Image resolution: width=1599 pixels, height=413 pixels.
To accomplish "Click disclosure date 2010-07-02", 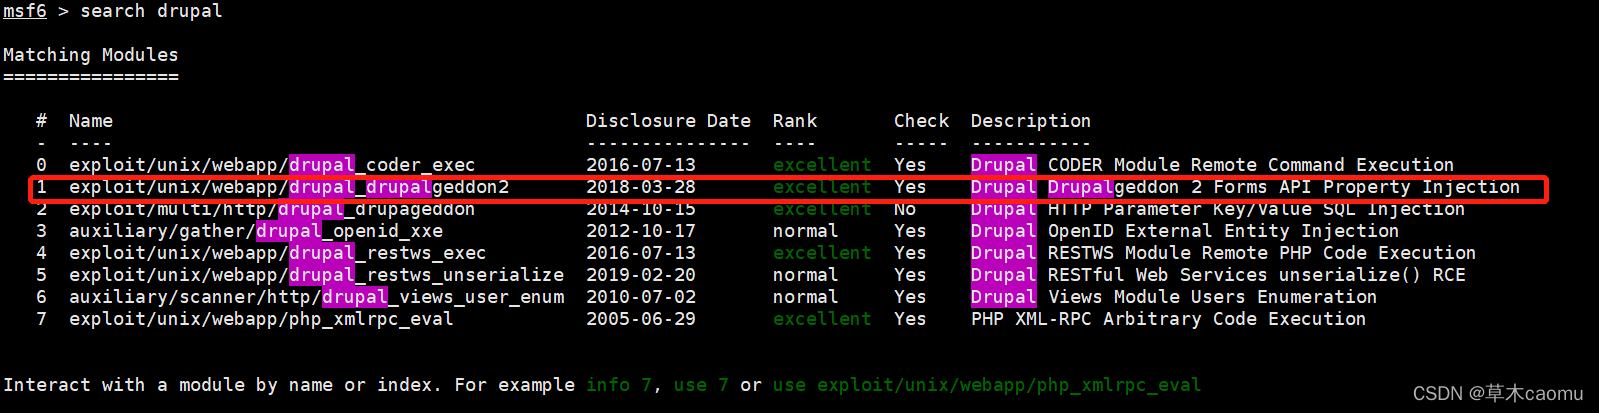I will coord(641,297).
